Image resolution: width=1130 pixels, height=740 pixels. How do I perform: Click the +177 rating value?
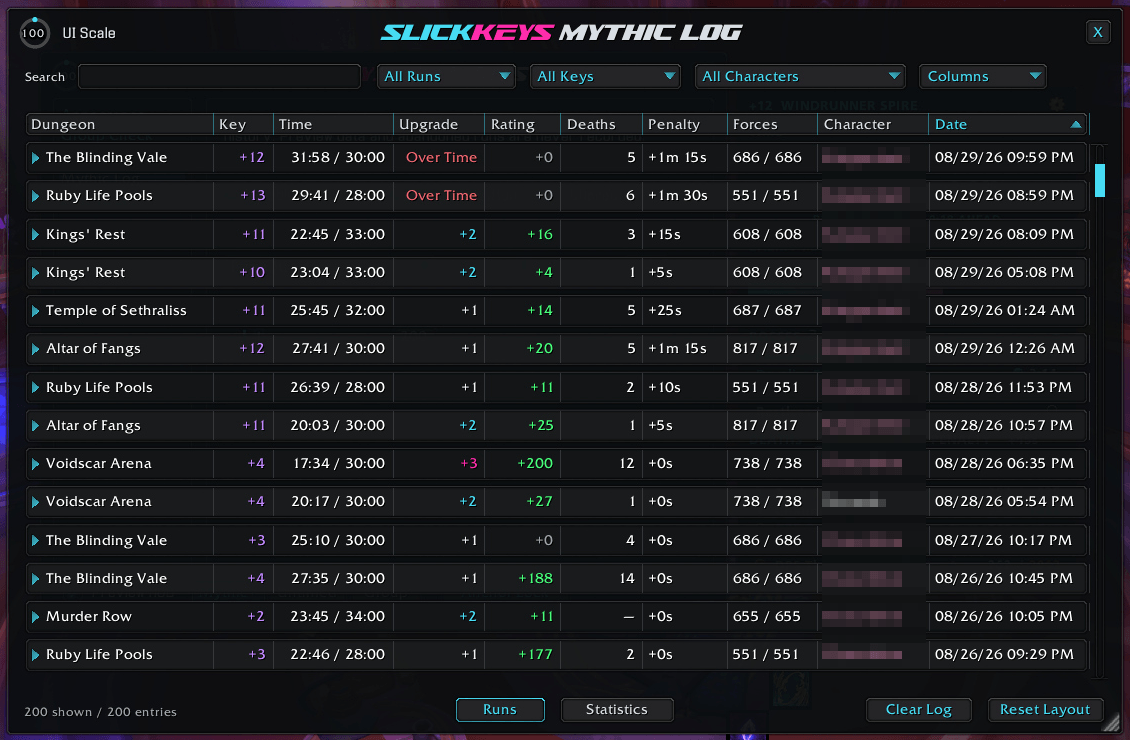[x=535, y=655]
